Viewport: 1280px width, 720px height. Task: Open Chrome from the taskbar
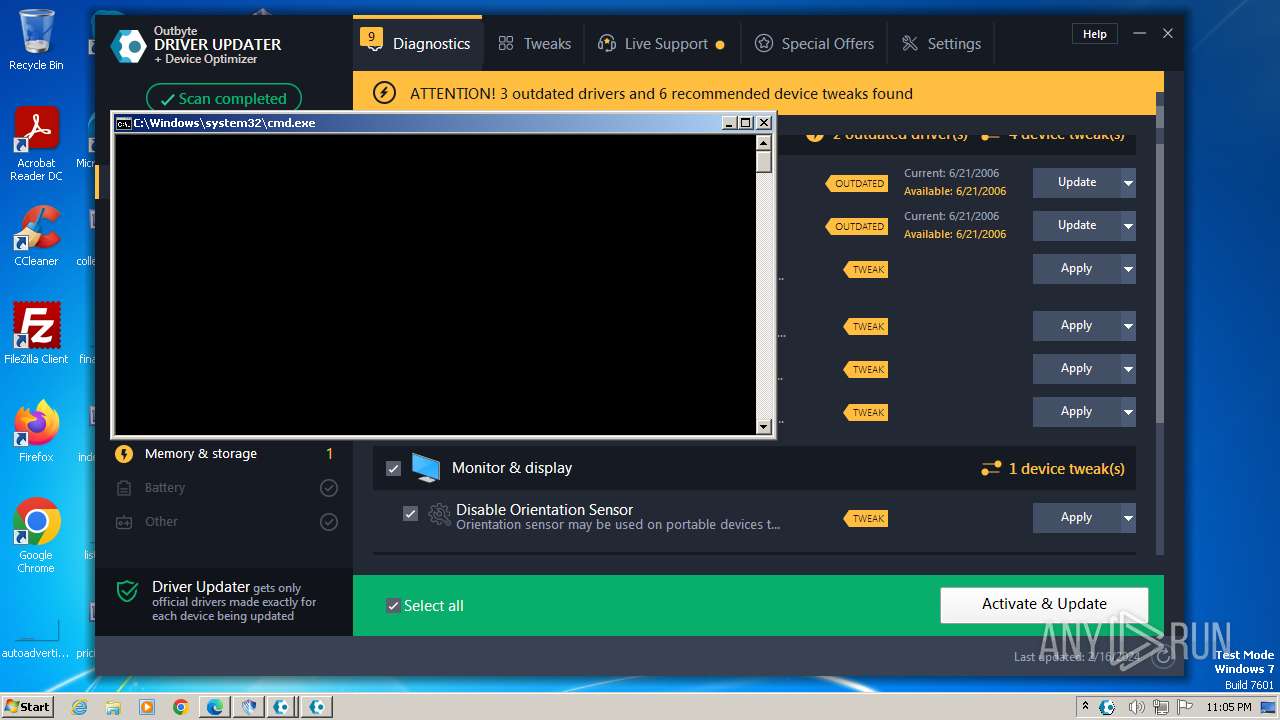point(180,707)
